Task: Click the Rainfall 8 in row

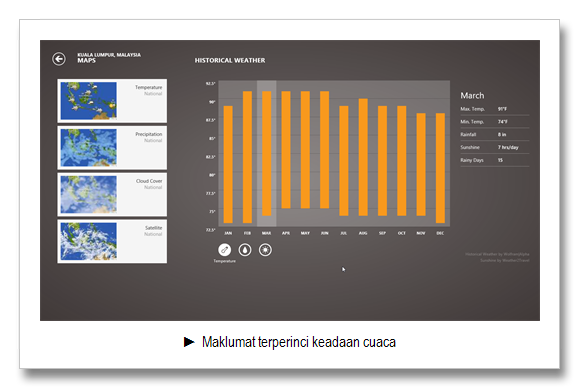Action: [x=495, y=135]
